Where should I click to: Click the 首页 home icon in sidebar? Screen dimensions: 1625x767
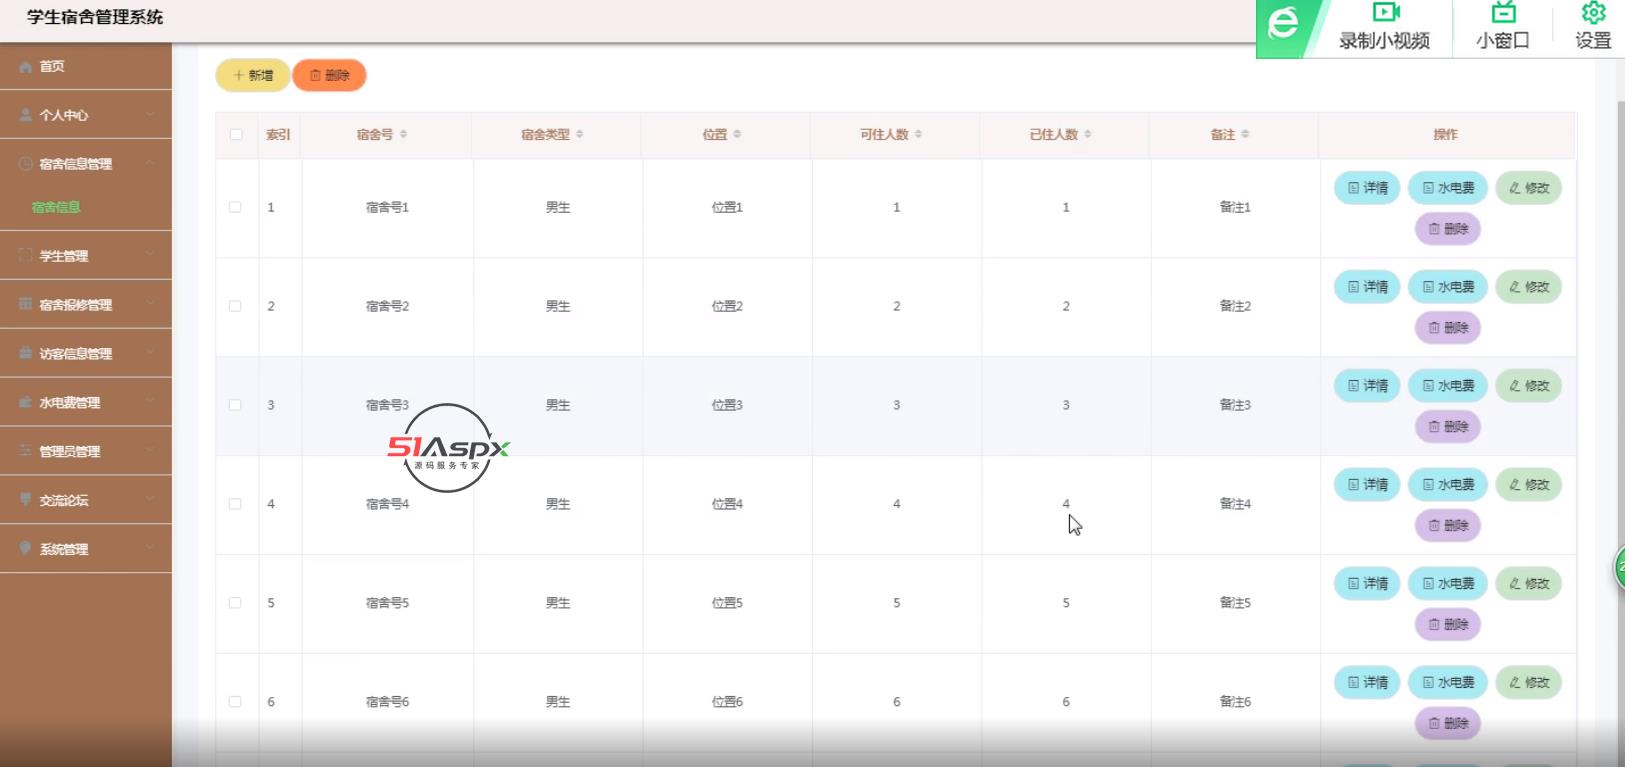point(26,67)
